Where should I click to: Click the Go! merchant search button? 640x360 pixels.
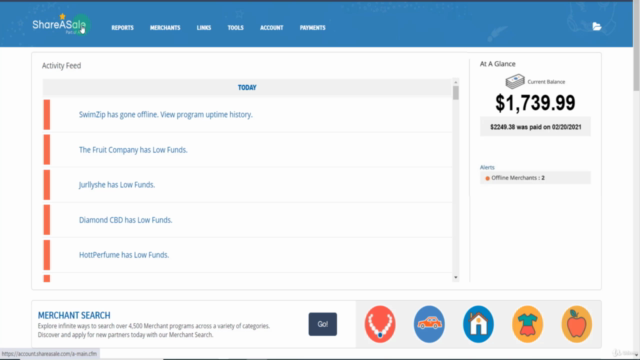[x=323, y=324]
